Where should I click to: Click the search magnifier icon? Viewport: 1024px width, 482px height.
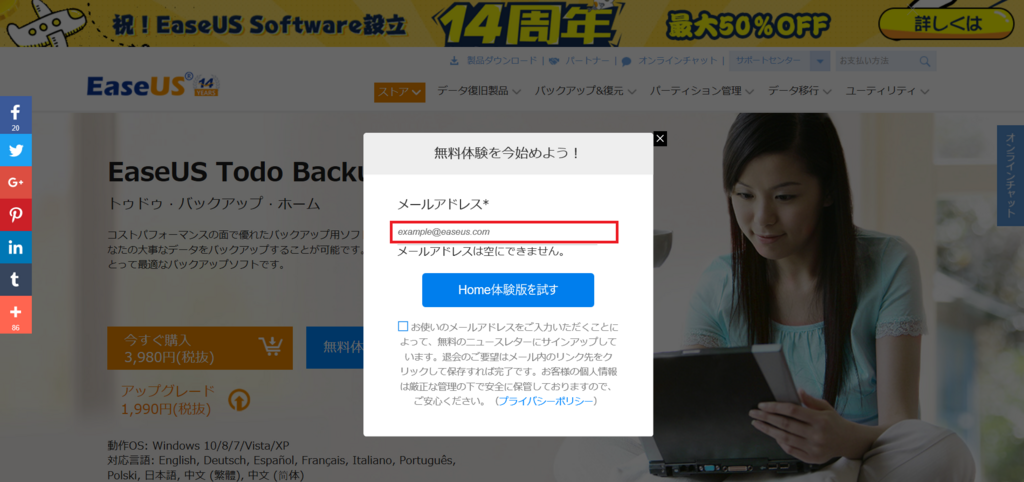coord(925,61)
